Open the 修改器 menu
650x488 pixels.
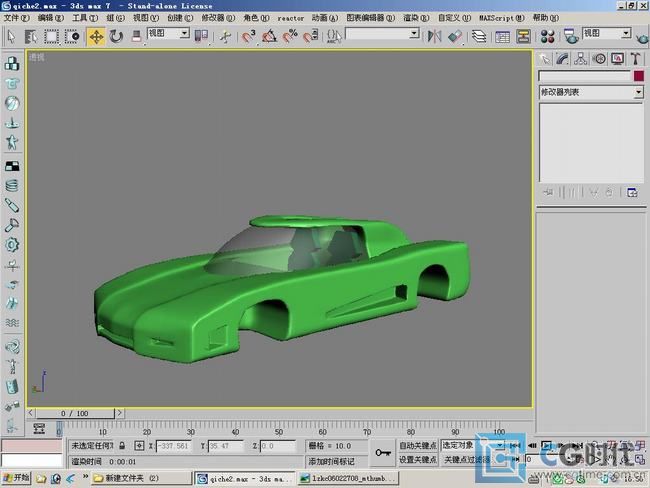click(218, 18)
